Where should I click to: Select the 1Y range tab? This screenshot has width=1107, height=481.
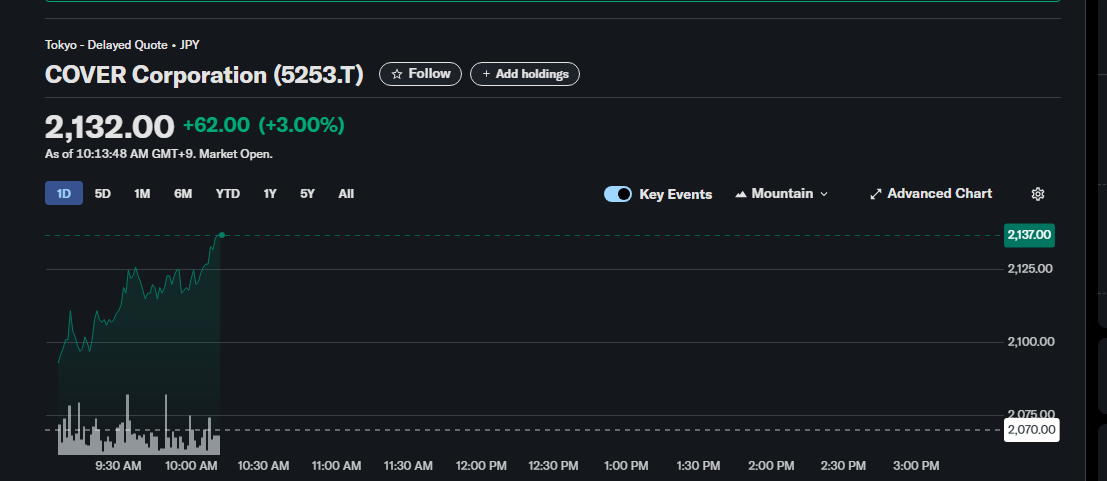(270, 194)
